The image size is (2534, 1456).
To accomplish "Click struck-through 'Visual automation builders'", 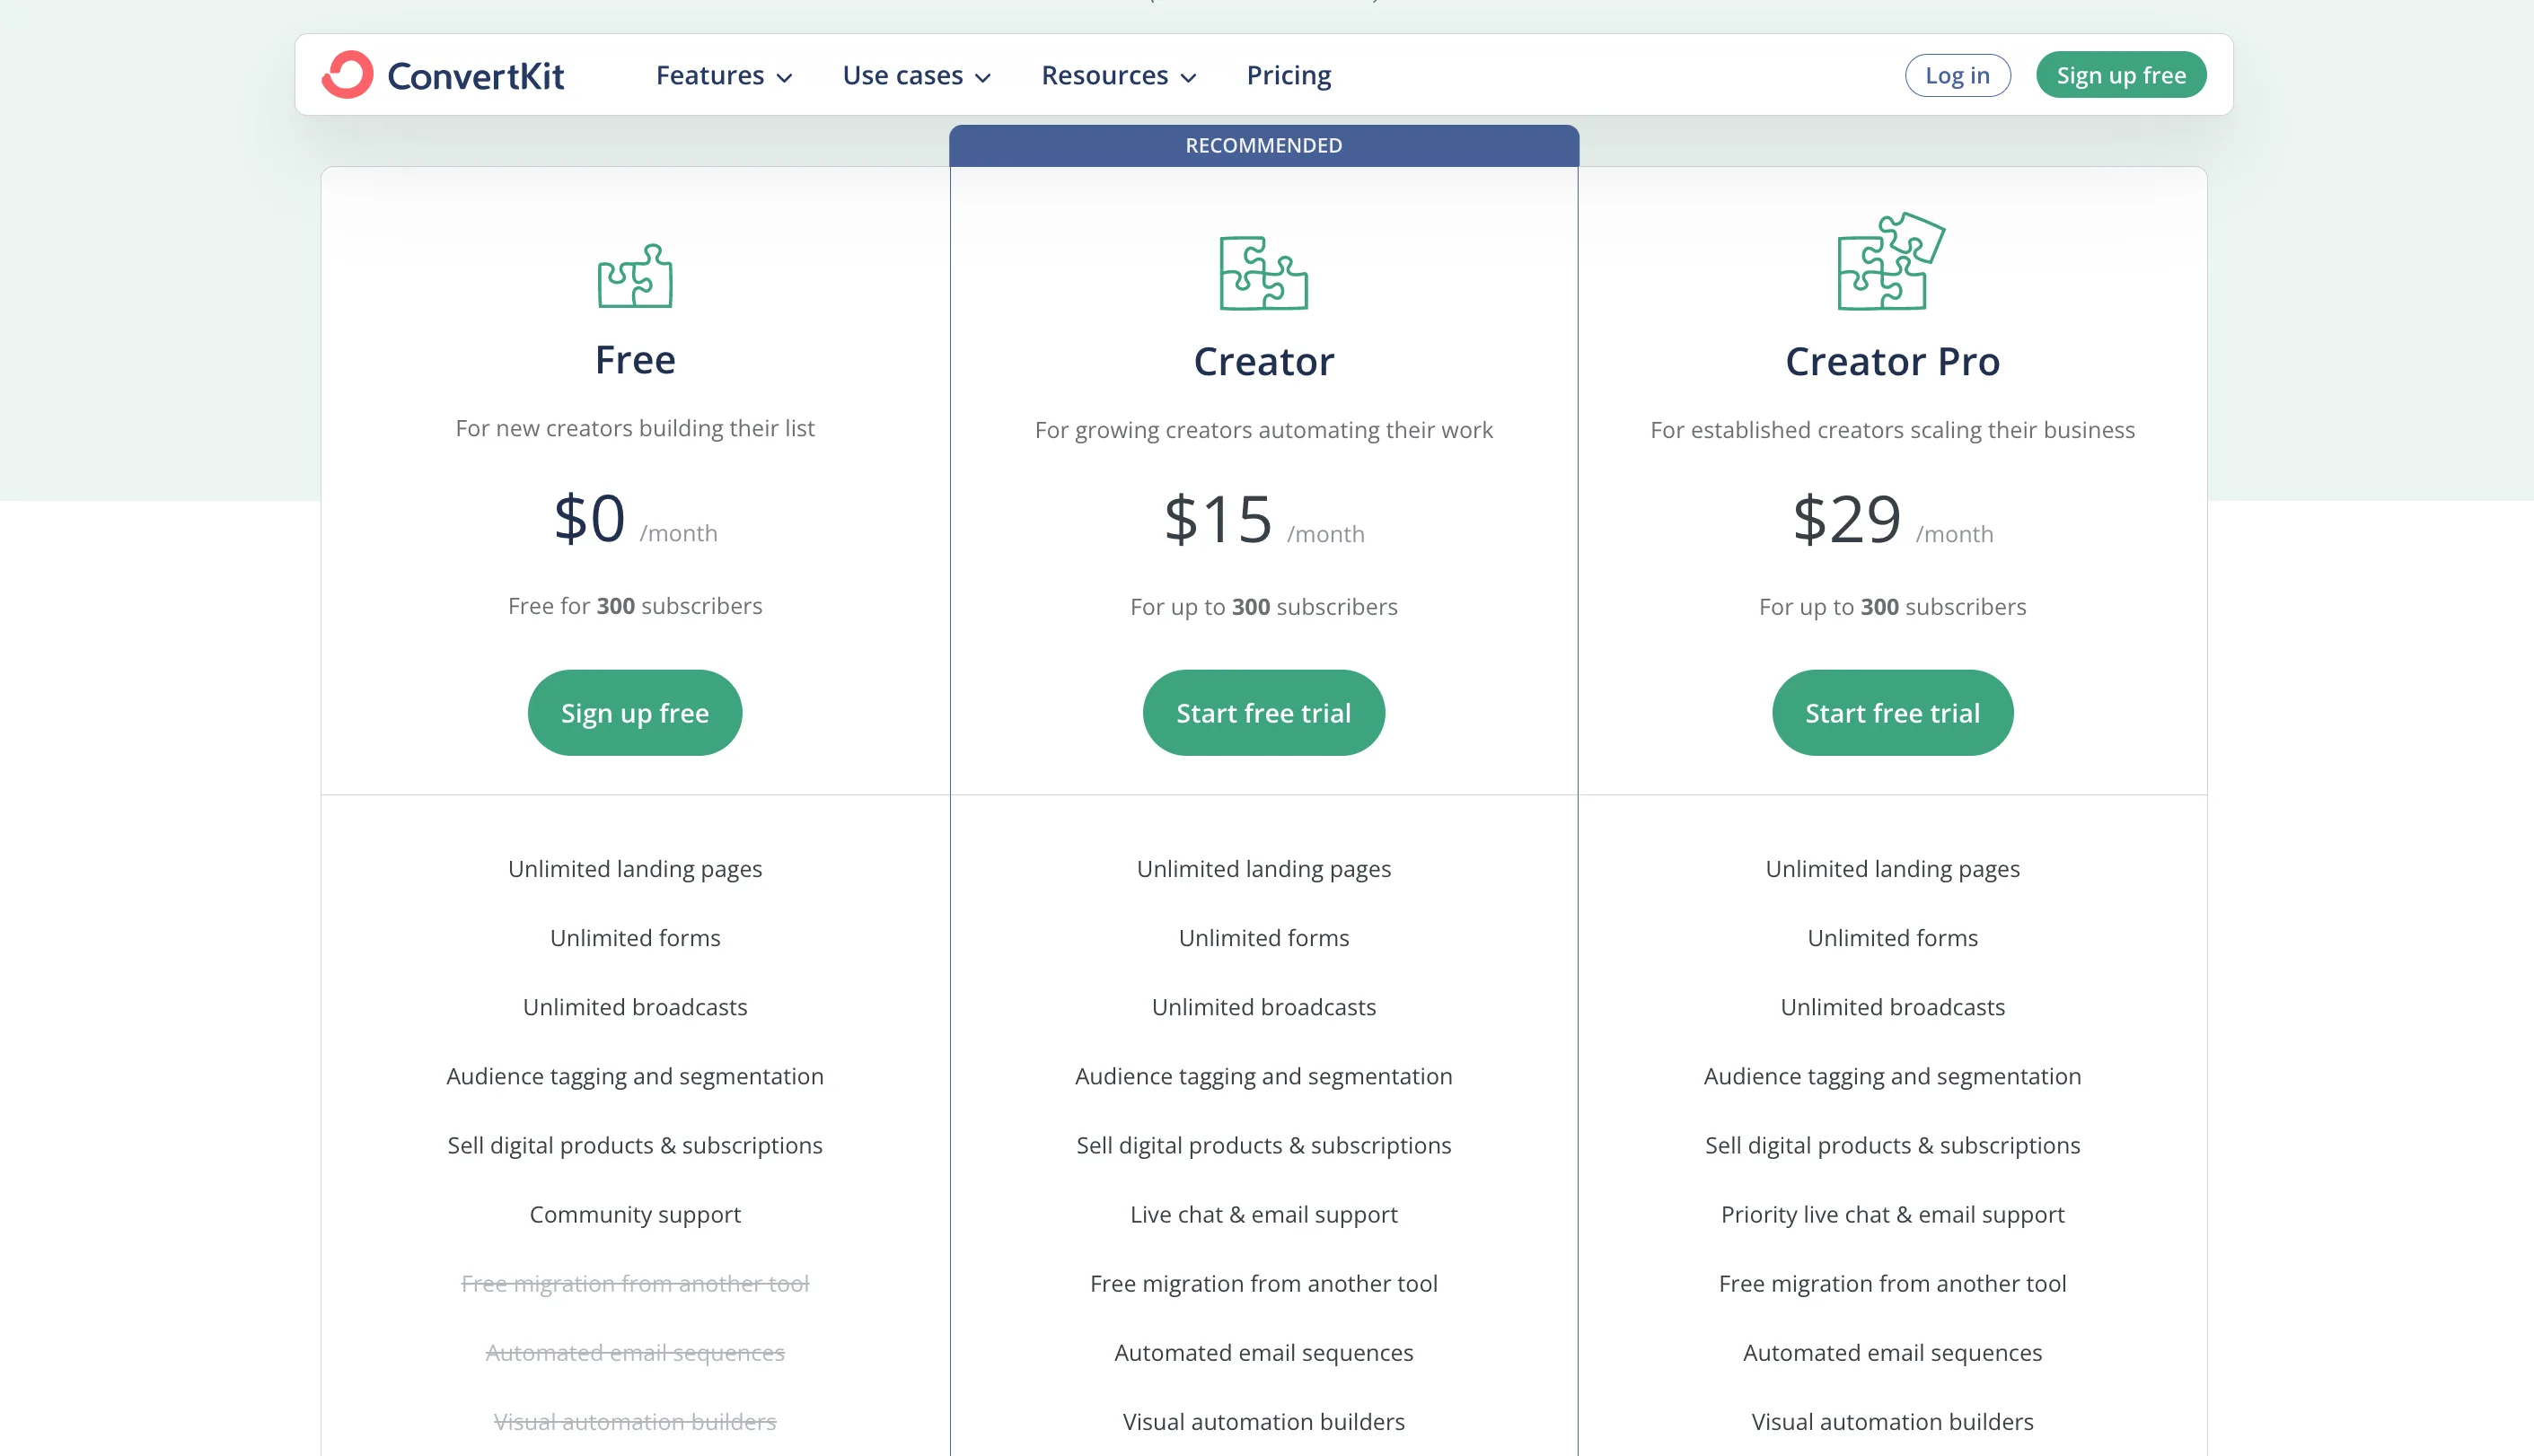I will 635,1422.
